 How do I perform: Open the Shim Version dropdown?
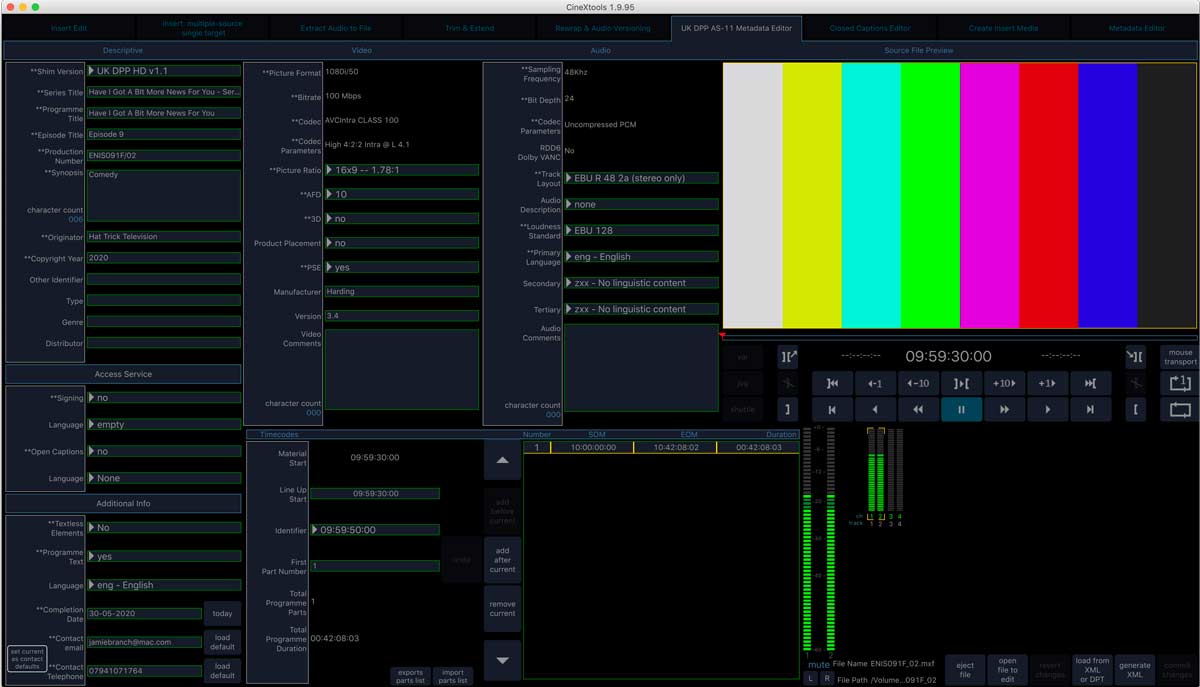(x=164, y=71)
